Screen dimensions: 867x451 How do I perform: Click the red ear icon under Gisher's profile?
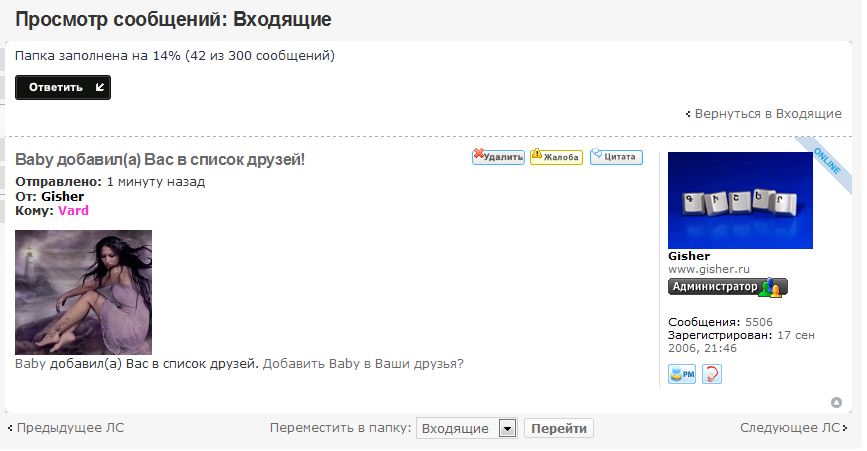[711, 374]
